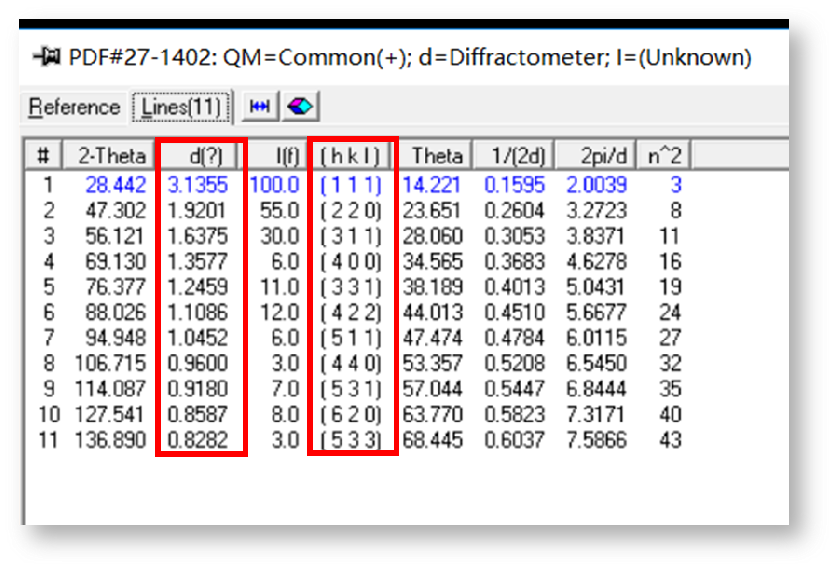Select the 136.890 two-theta cell
835x571 pixels.
click(110, 440)
